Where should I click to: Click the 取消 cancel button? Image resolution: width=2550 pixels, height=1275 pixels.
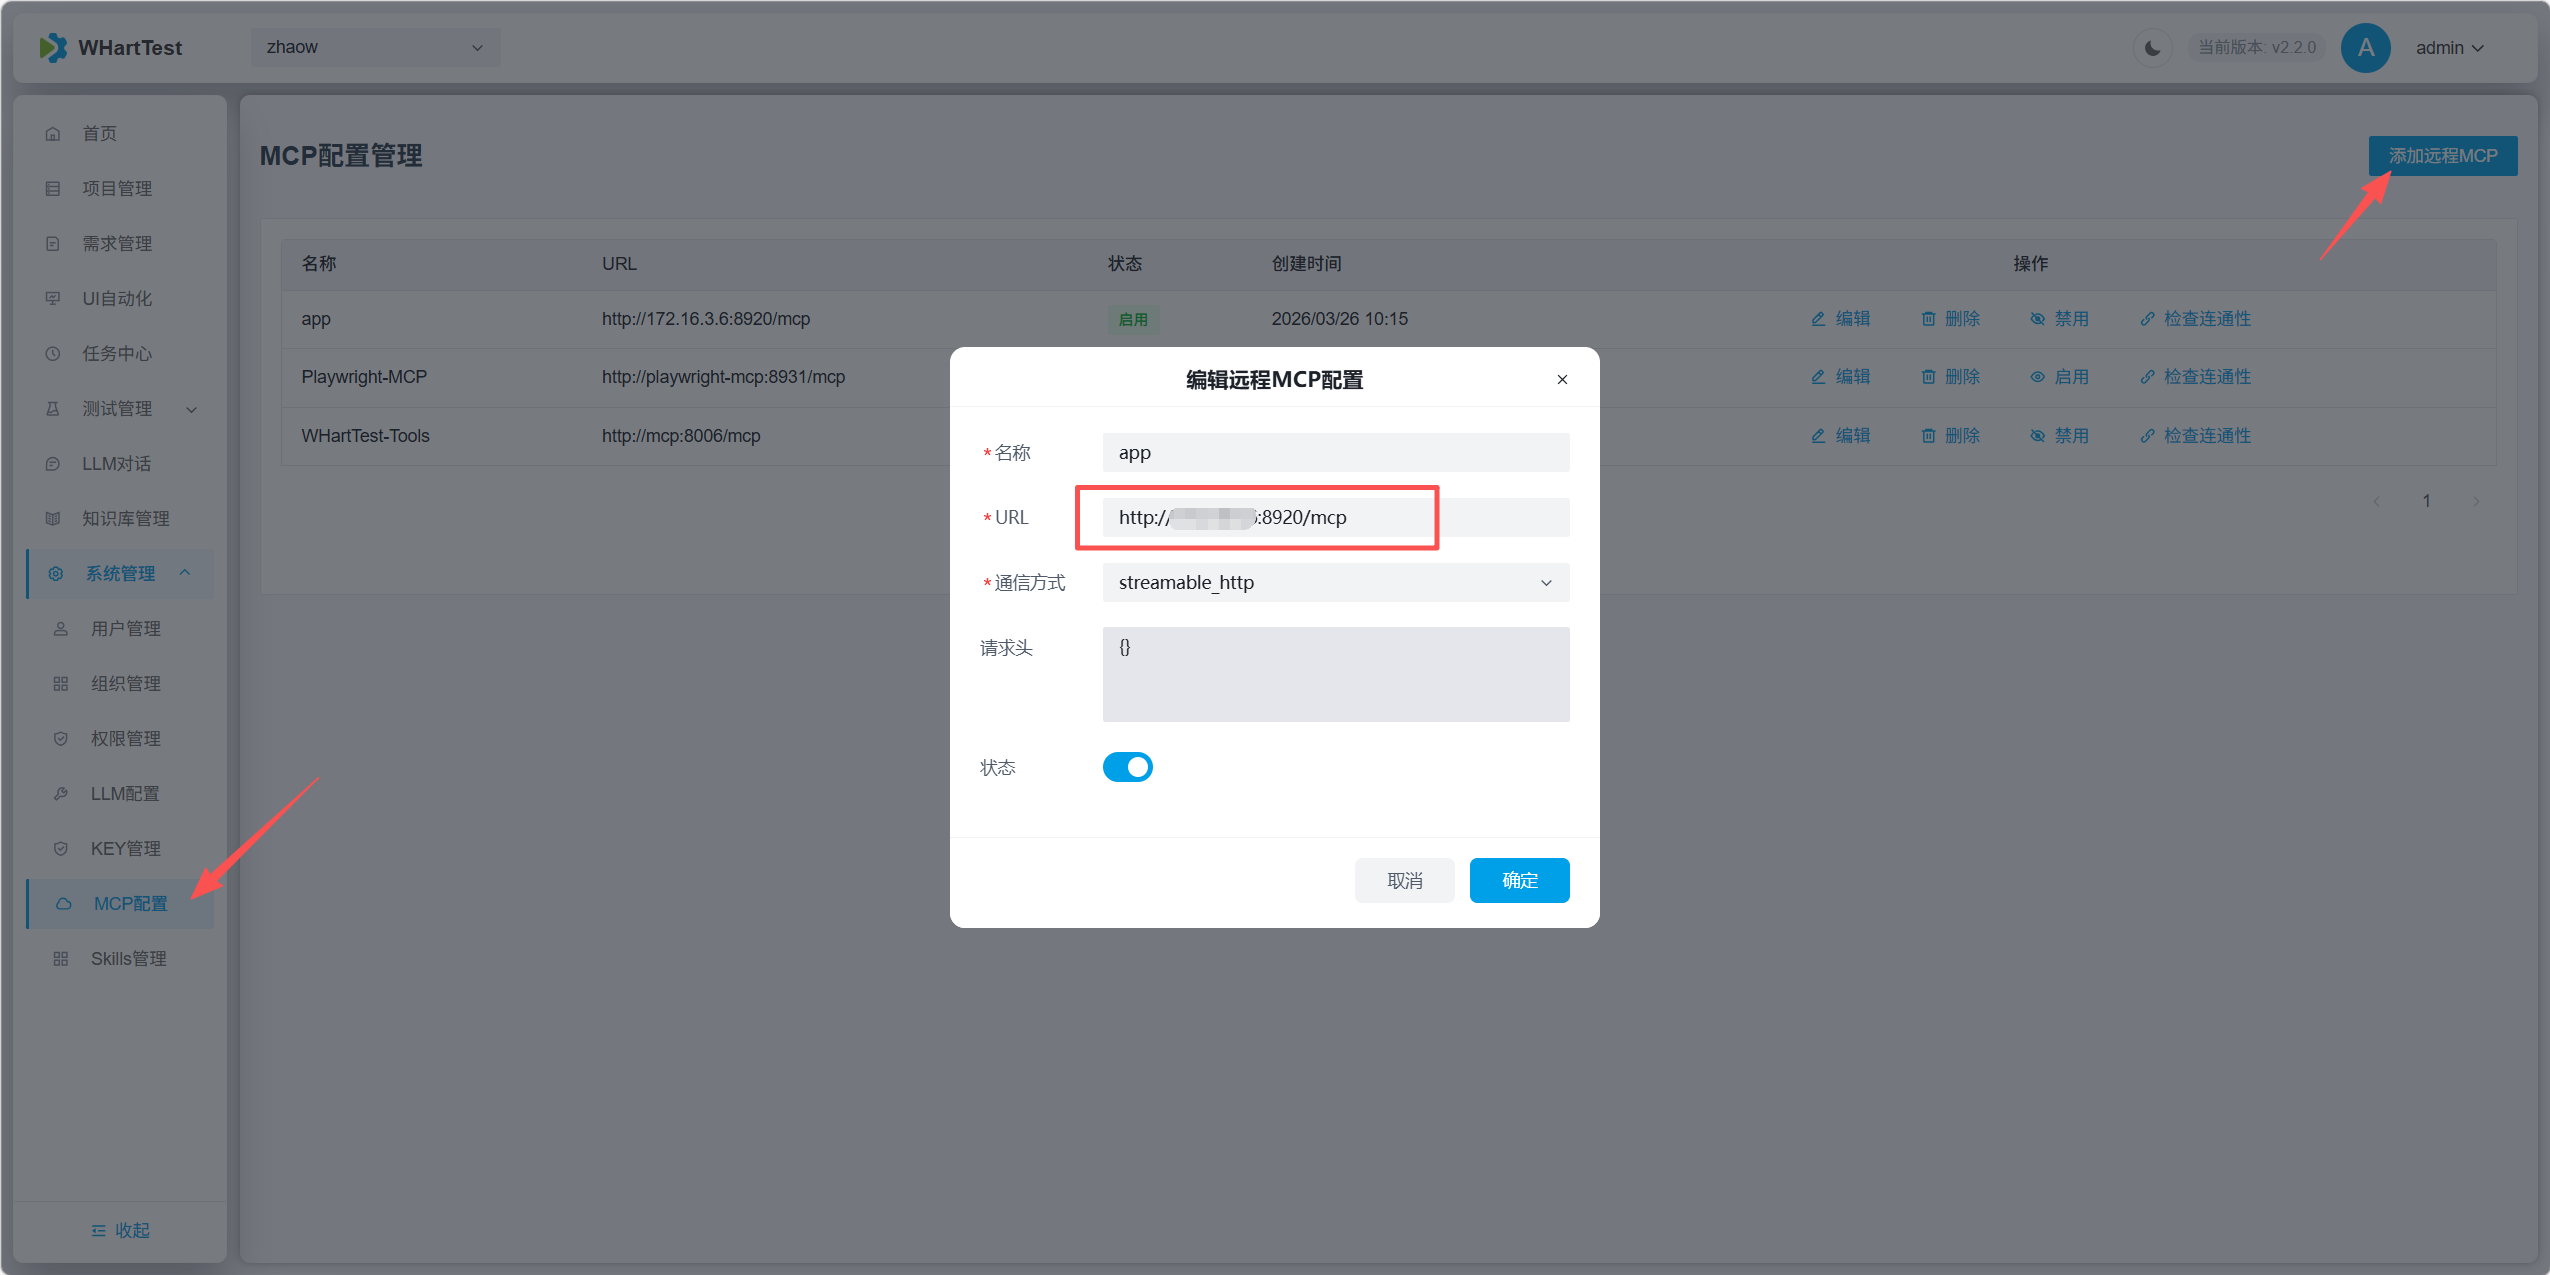click(x=1404, y=881)
